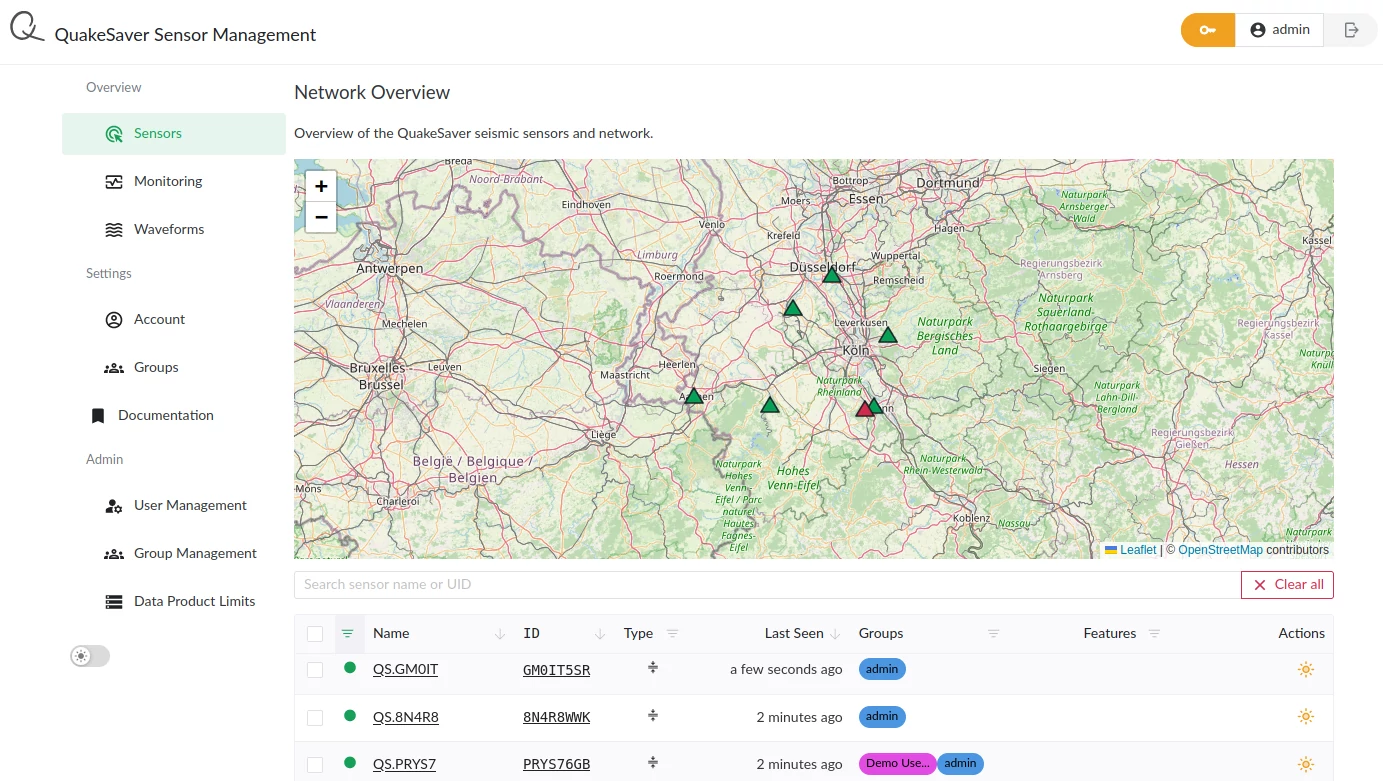Open the Documentation entry
This screenshot has height=781, width=1383.
point(174,416)
